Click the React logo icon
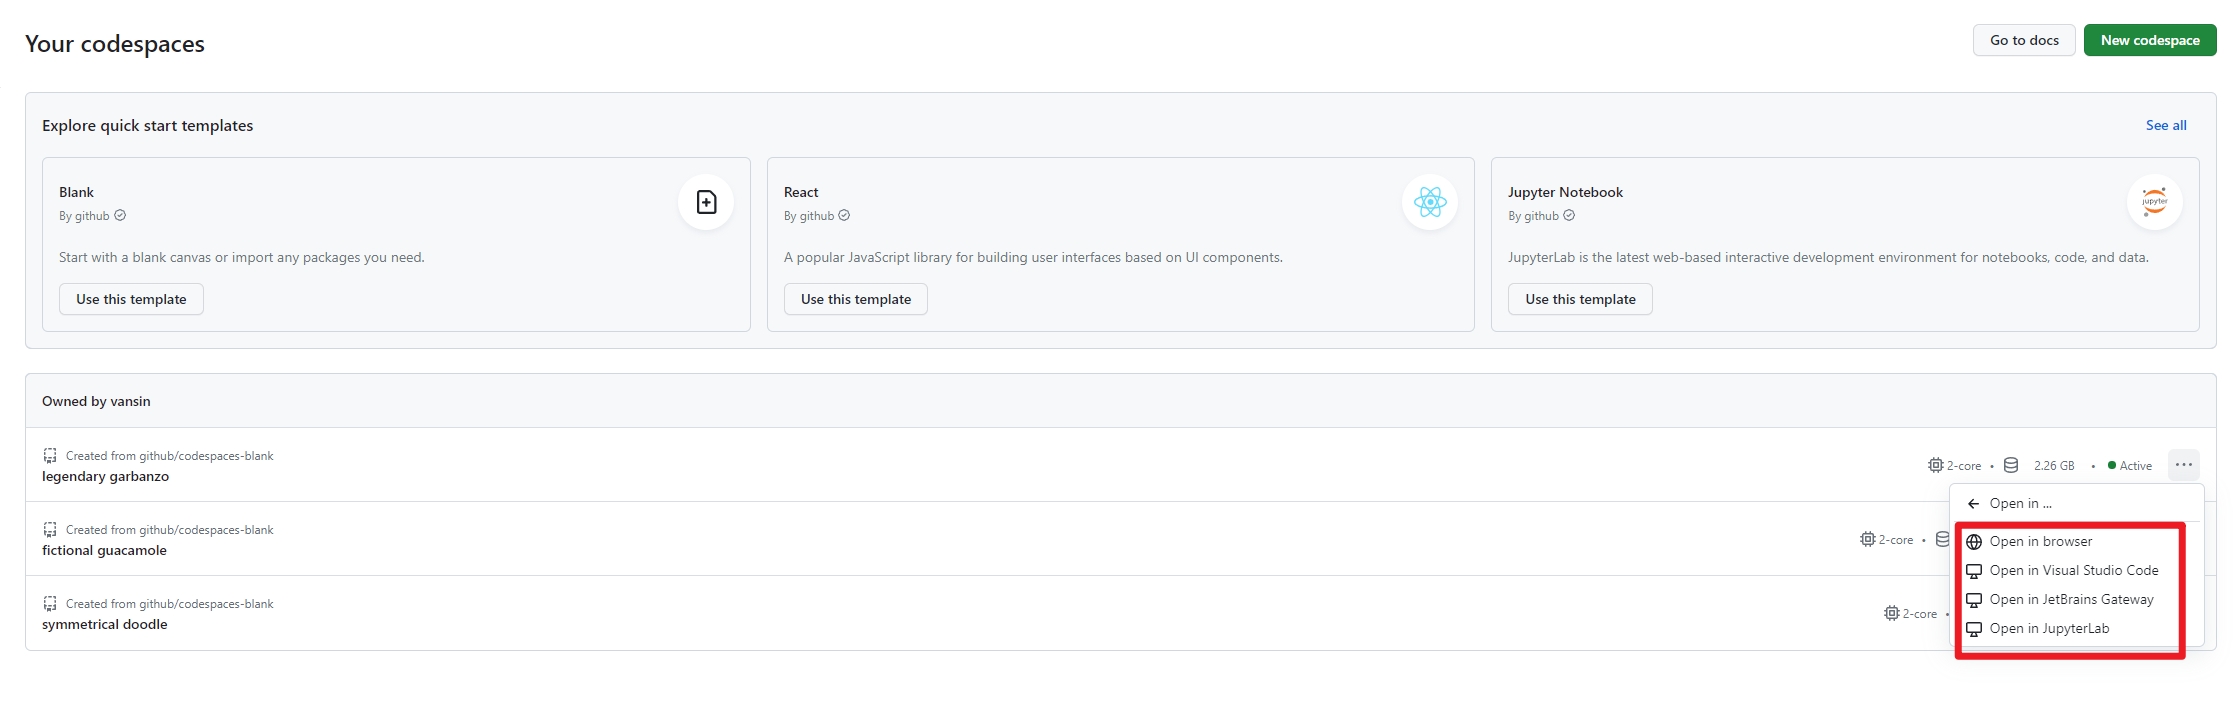 pos(1430,202)
